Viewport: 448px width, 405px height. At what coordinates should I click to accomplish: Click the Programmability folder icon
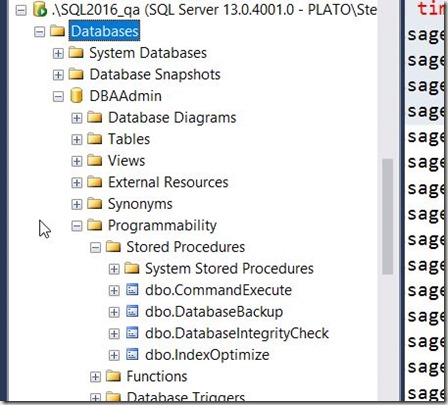[x=95, y=225]
